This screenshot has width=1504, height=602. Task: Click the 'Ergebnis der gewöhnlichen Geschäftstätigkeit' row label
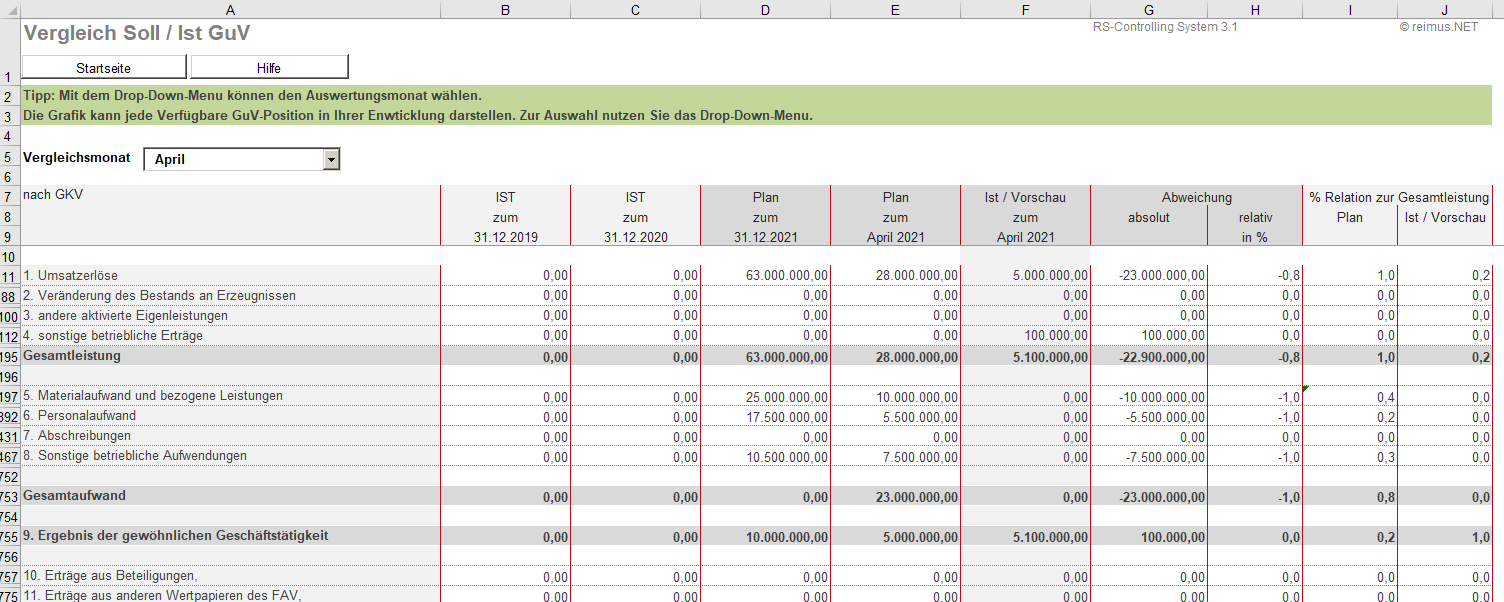point(176,536)
